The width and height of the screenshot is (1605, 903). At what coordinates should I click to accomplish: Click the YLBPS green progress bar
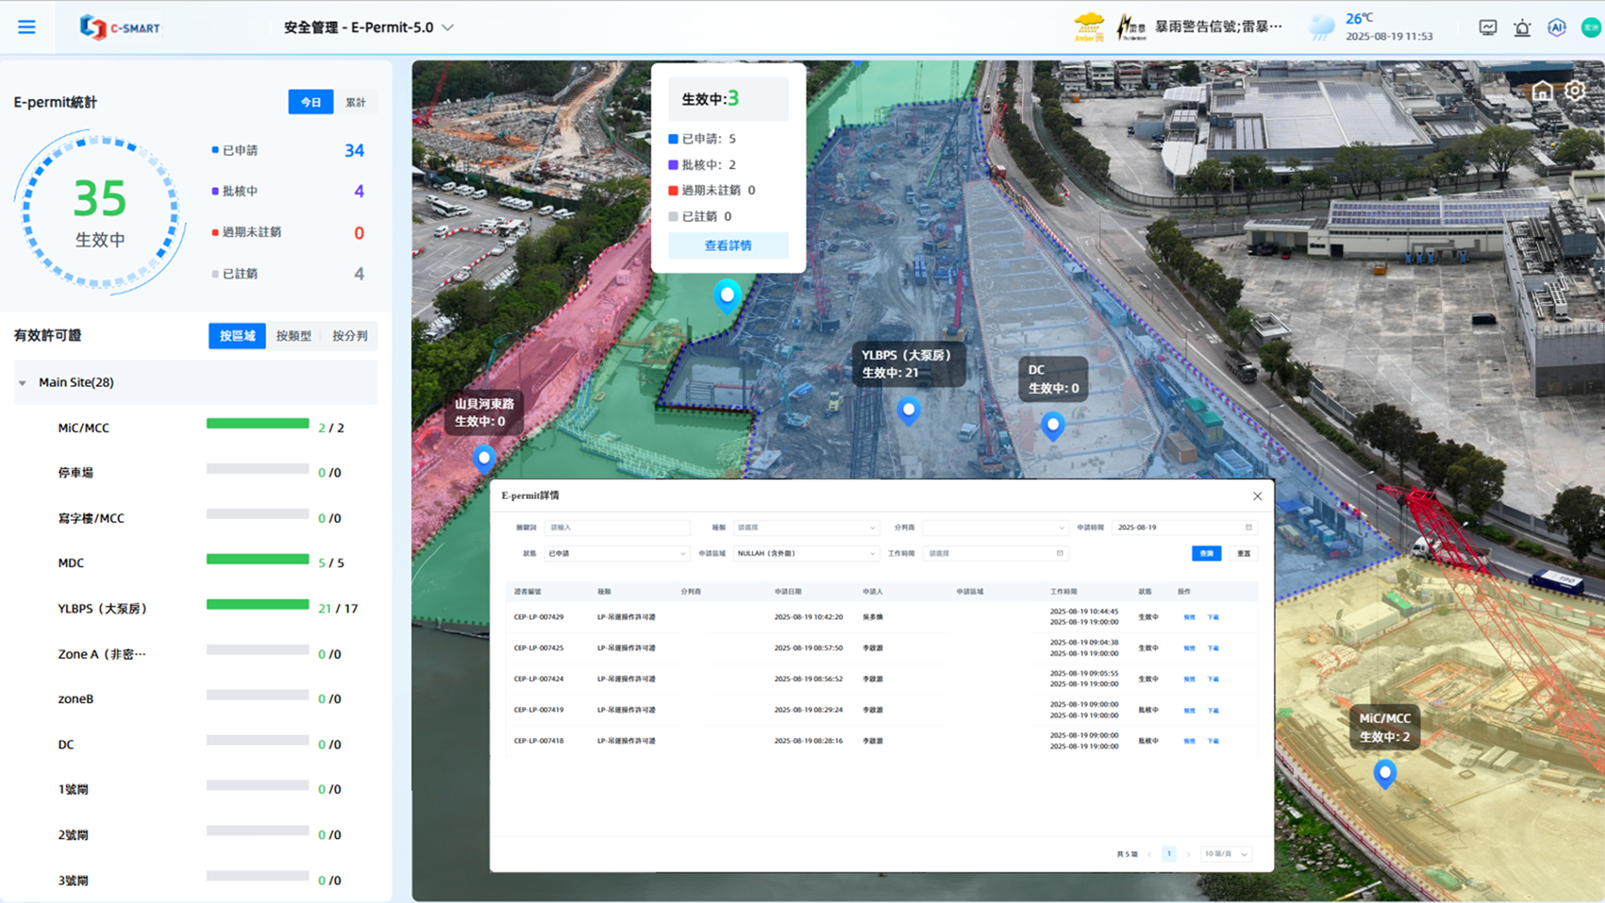257,604
